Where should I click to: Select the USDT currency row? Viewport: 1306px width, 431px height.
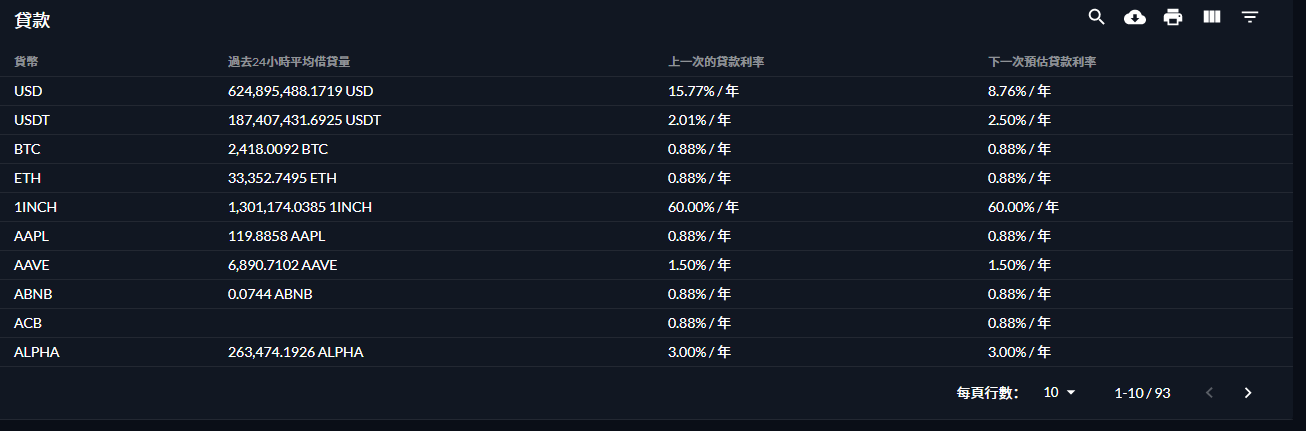point(646,120)
